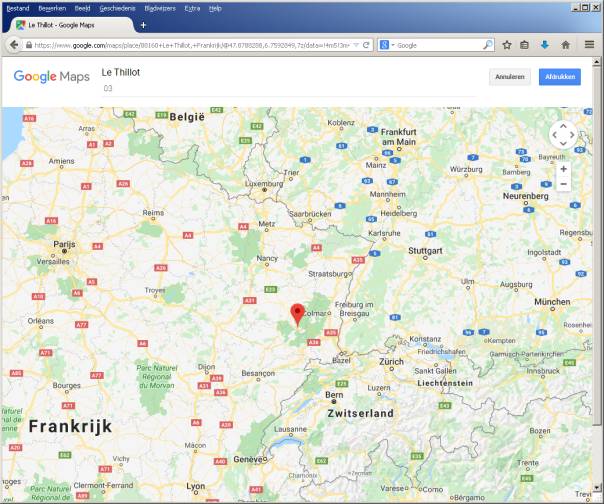The height and width of the screenshot is (504, 604).
Task: Click the Neurenberg city label
Action: click(x=526, y=196)
